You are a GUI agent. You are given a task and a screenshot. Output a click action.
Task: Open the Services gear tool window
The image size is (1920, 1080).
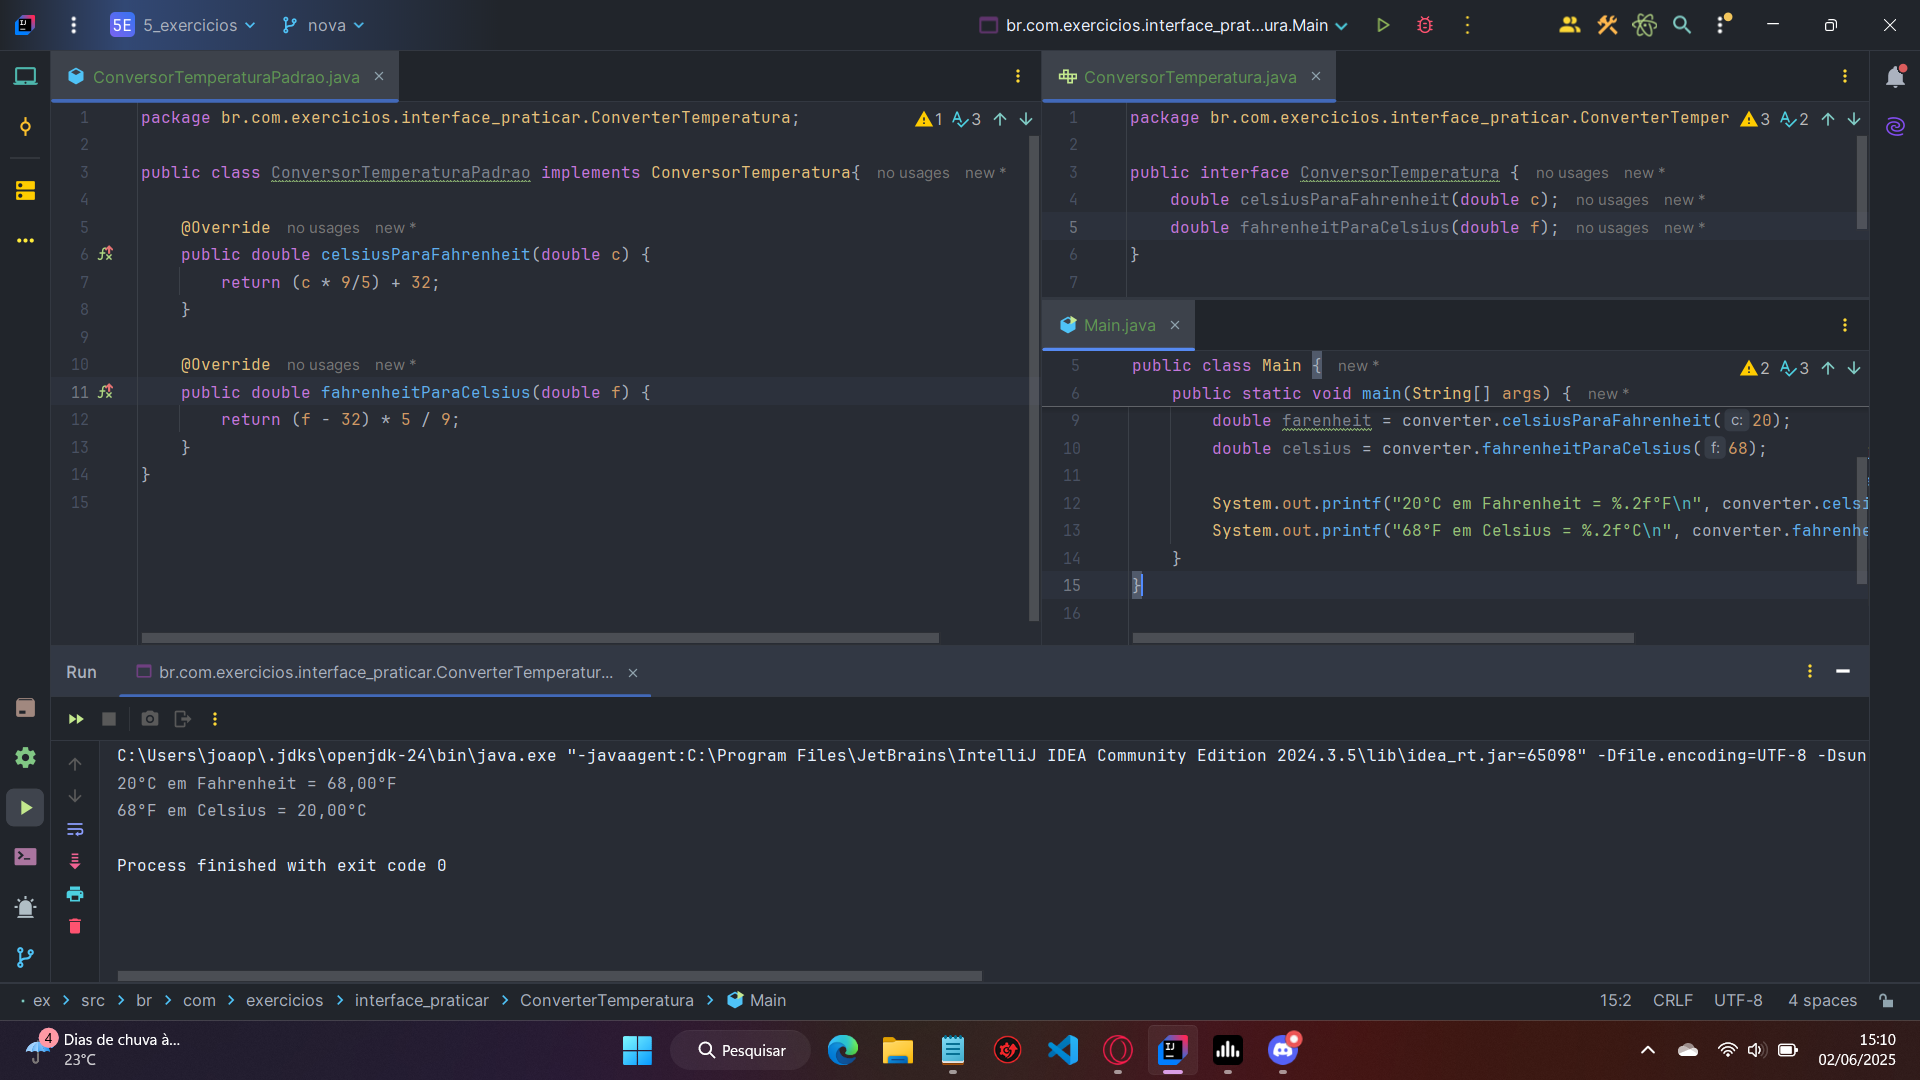25,757
